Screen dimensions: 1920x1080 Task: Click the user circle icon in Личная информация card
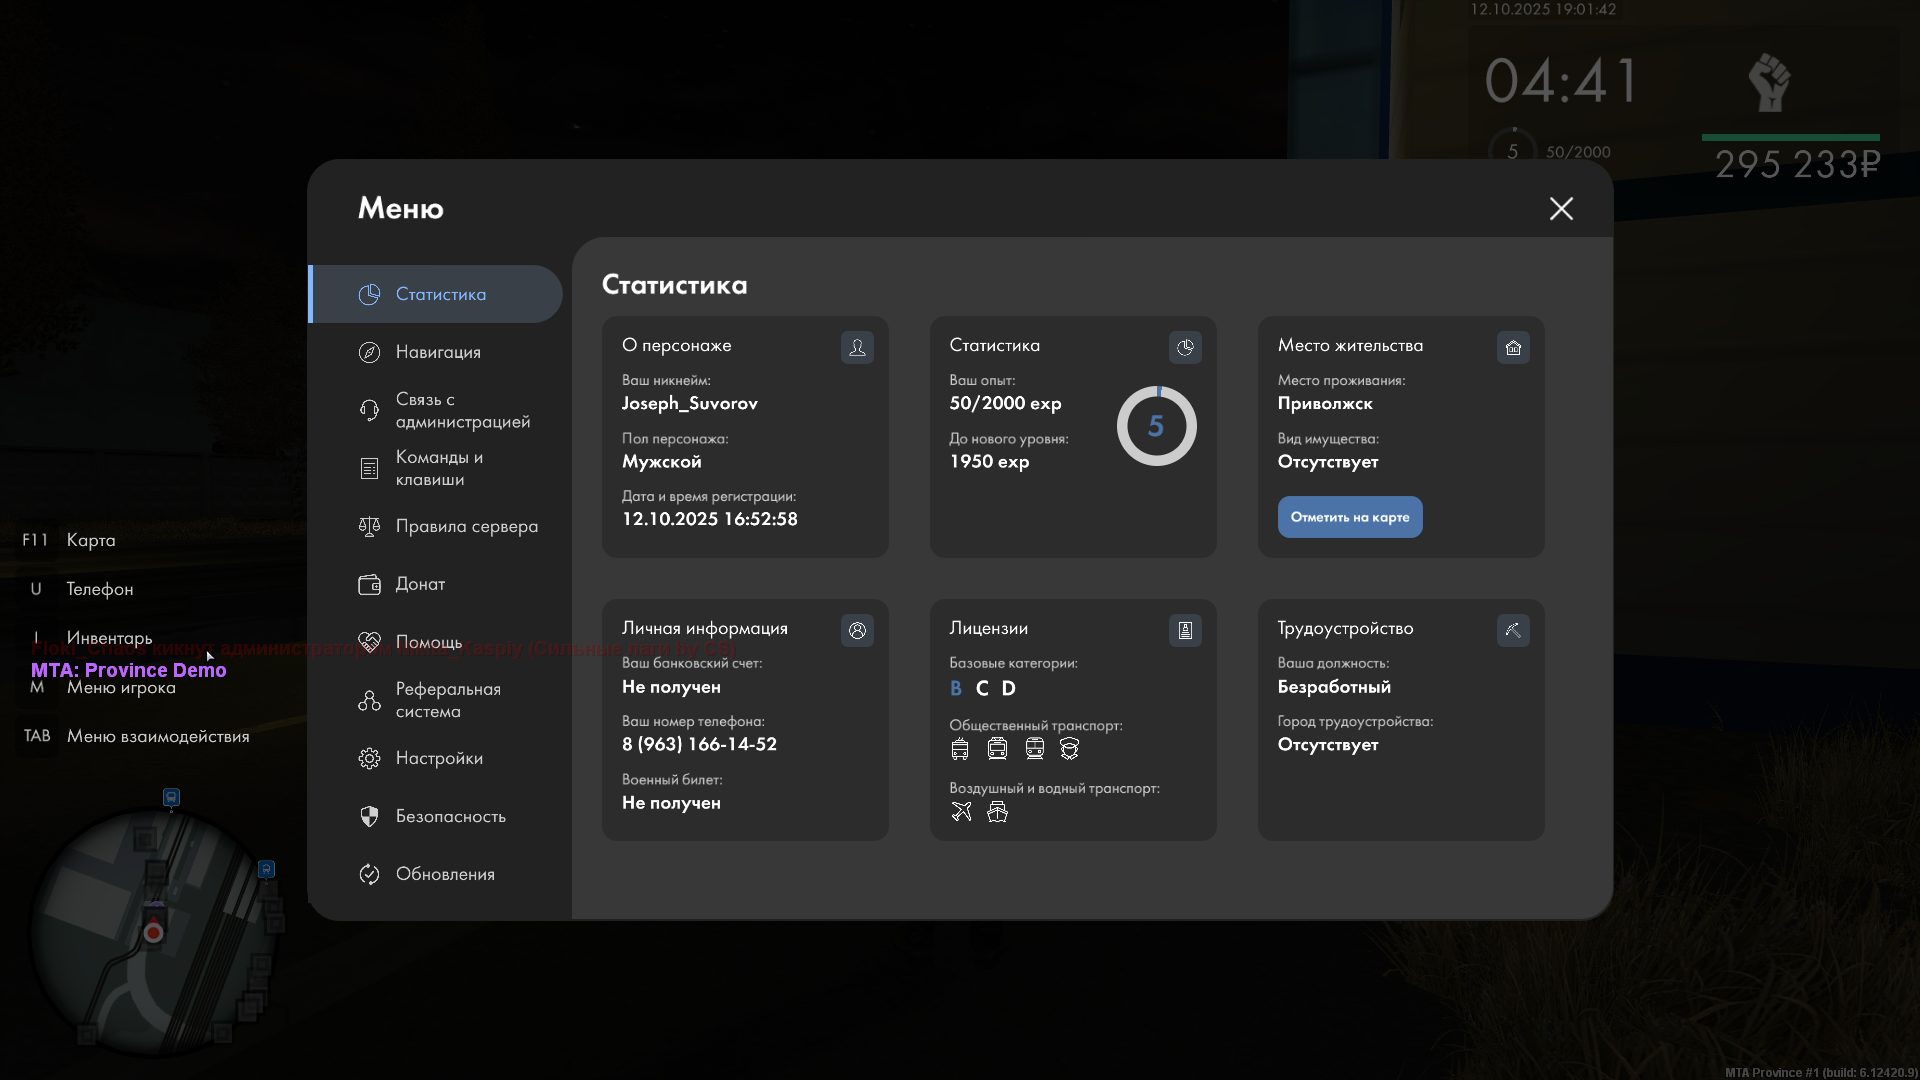(857, 630)
